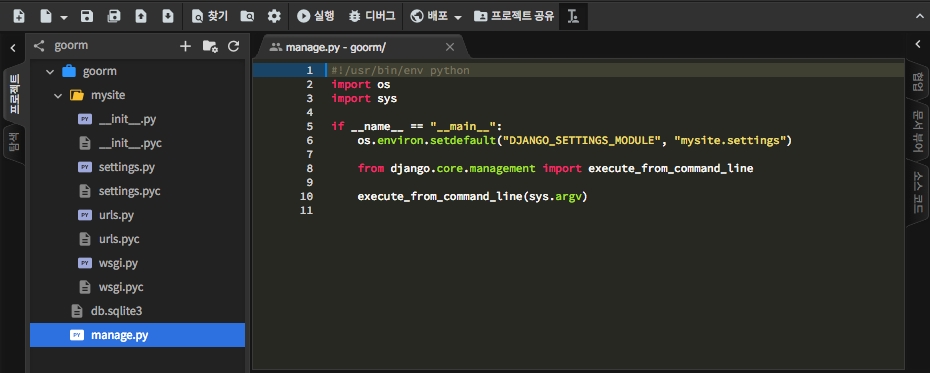
Task: Switch to the 프로젝트 side tab
Action: (x=14, y=94)
